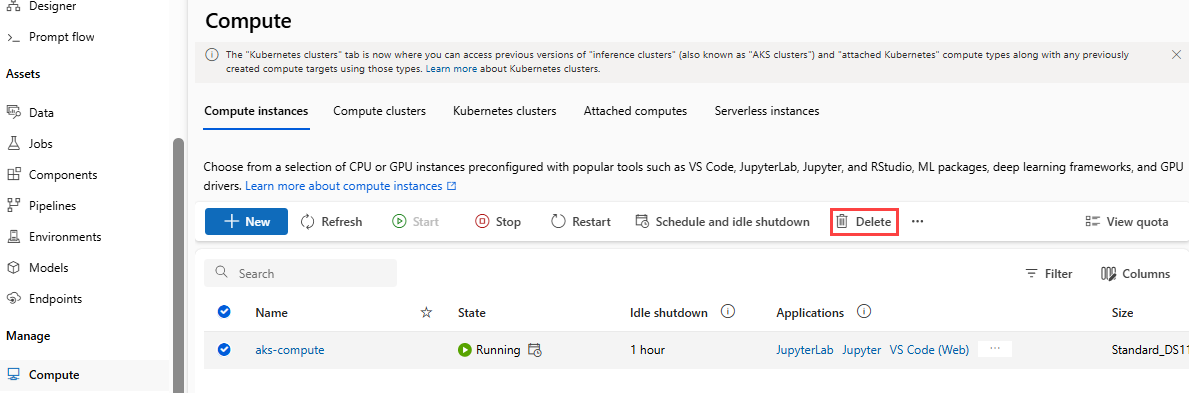The height and width of the screenshot is (393, 1189).
Task: Launch Jupyter for aks-compute
Action: tap(861, 350)
